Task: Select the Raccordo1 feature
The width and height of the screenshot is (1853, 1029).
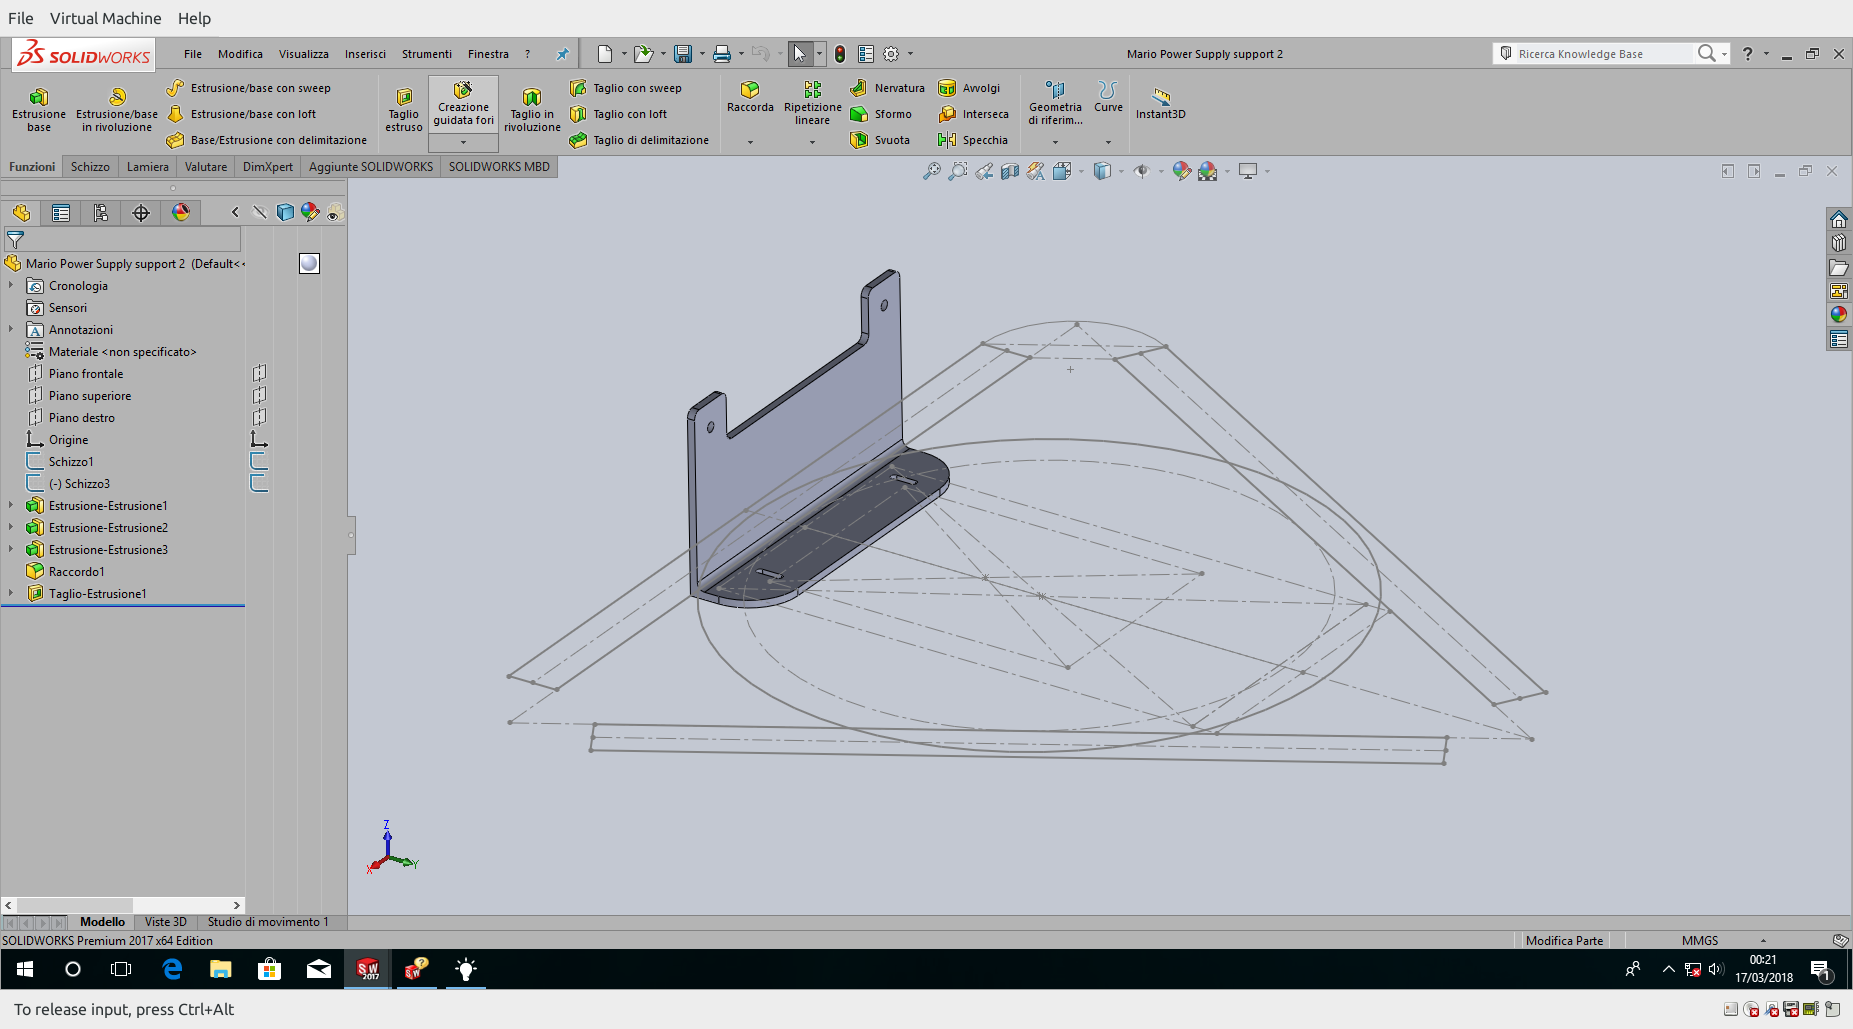Action: click(x=77, y=571)
